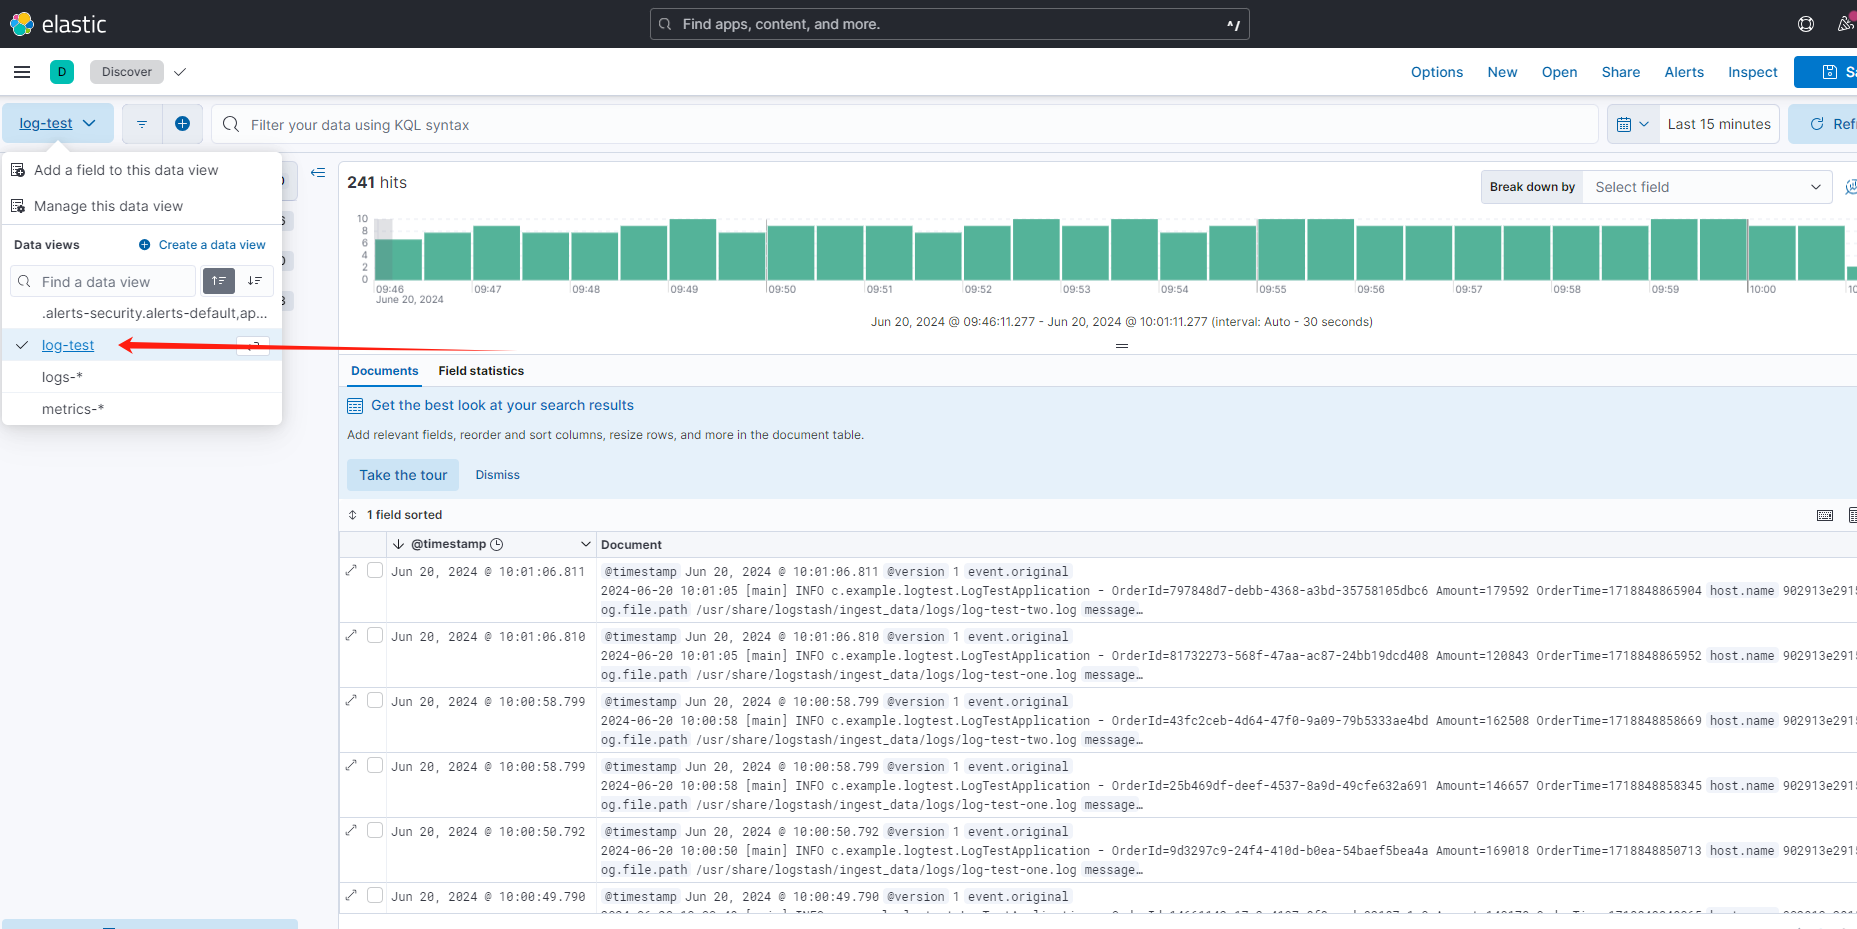Expand the first 10:00:58.799 document row
Image resolution: width=1857 pixels, height=929 pixels.
[351, 701]
